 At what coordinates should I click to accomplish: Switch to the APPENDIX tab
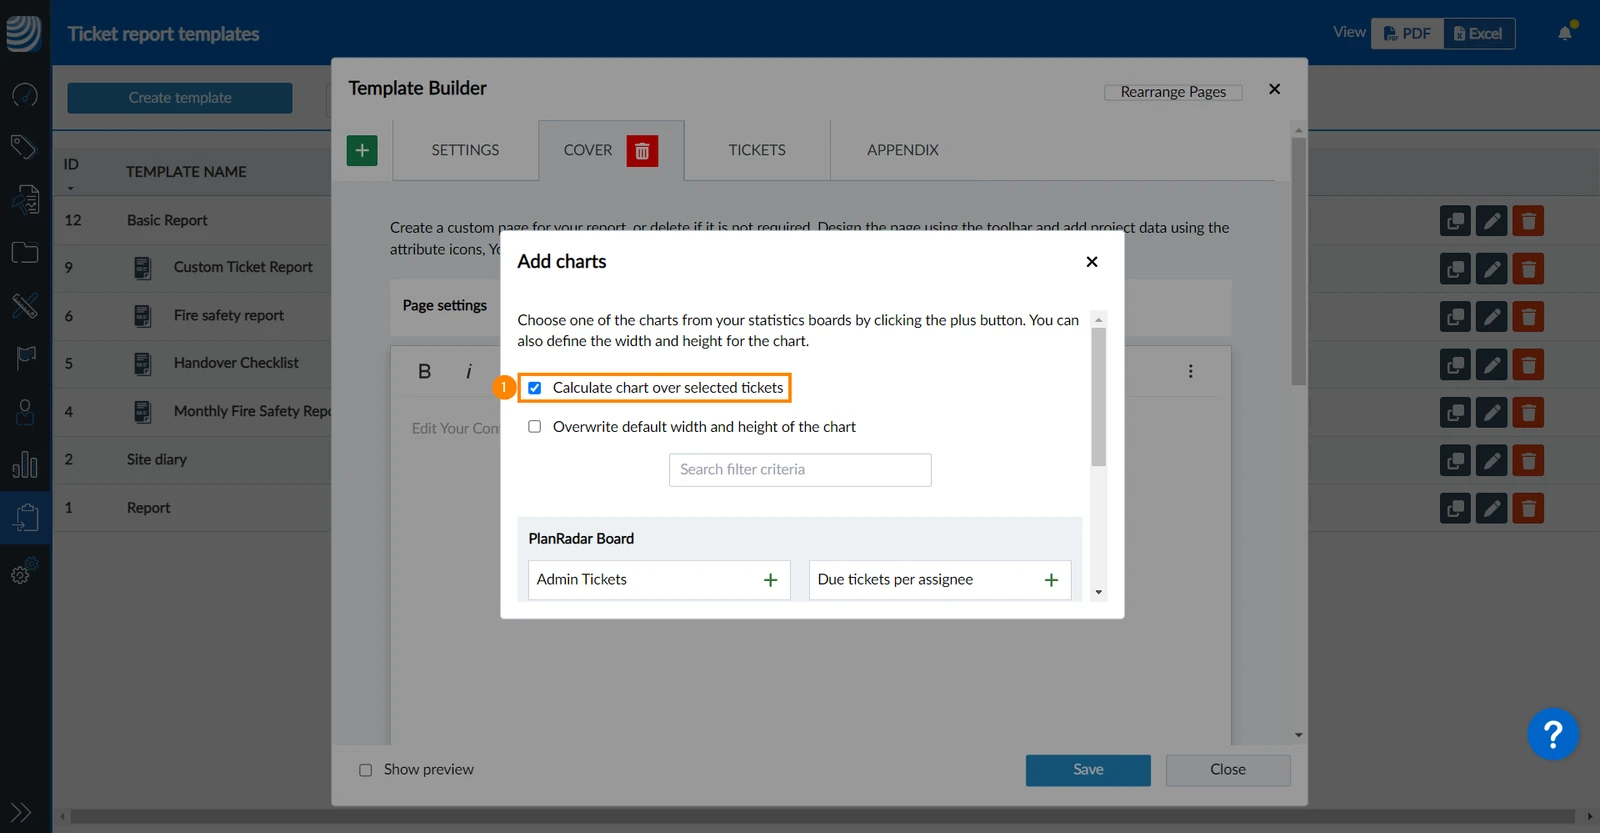point(903,150)
